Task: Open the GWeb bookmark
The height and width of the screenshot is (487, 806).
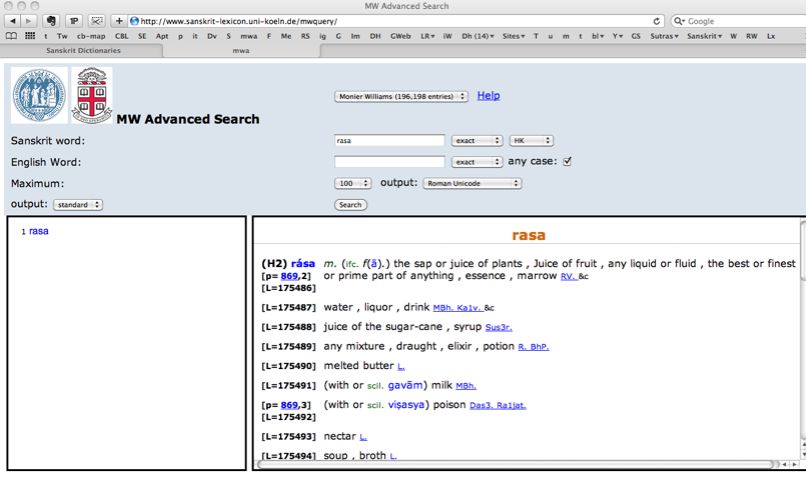Action: [400, 36]
